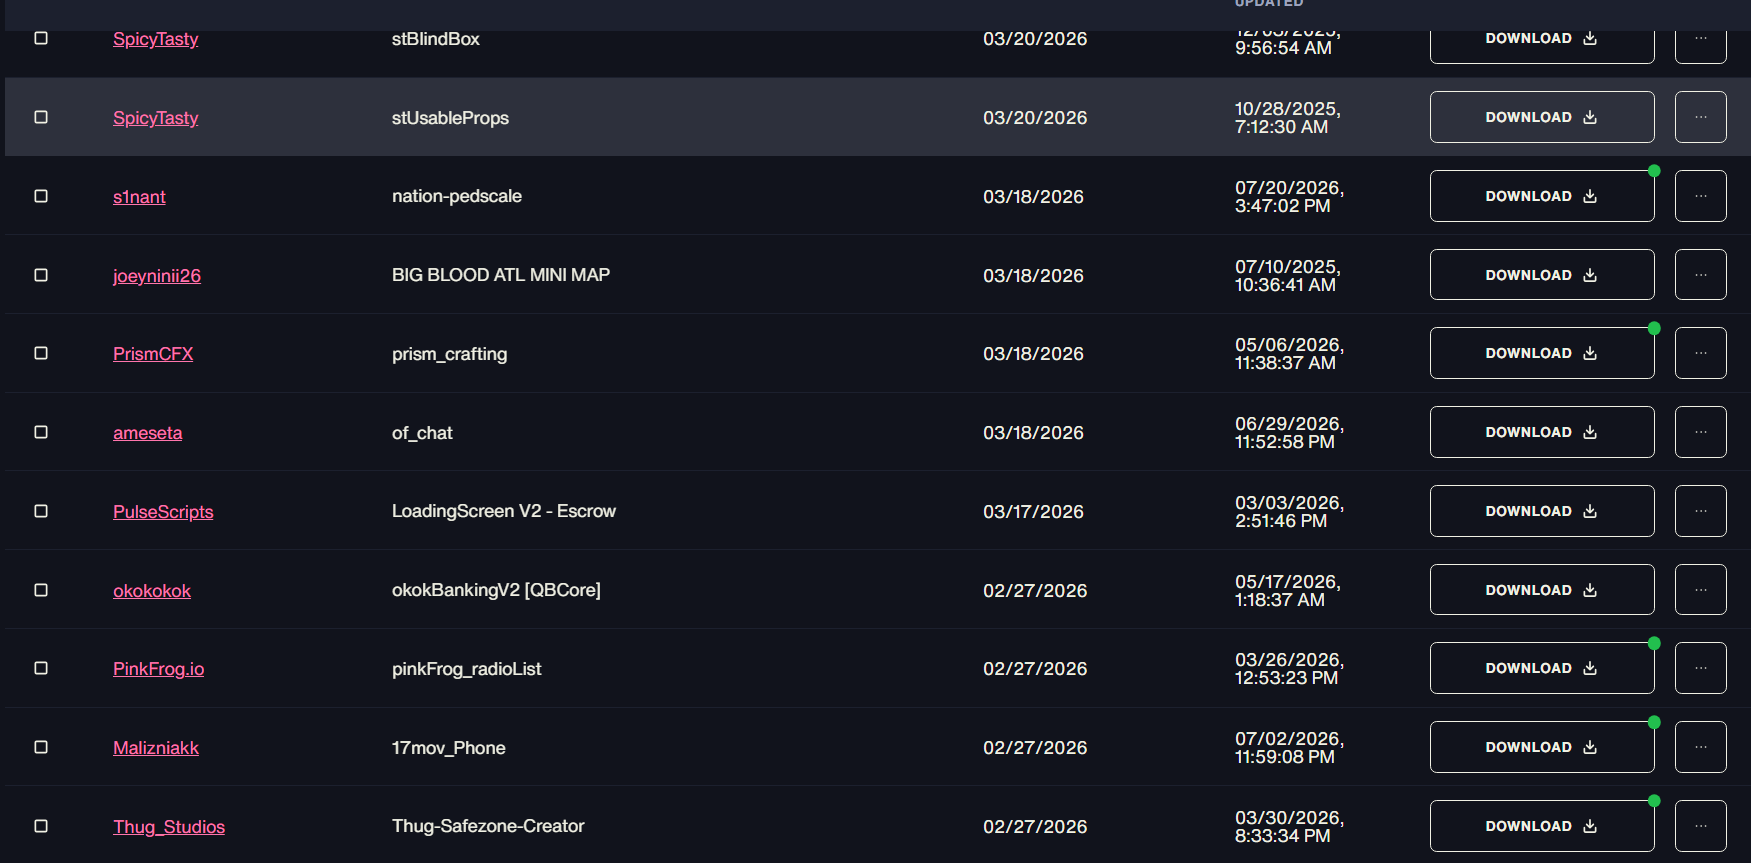This screenshot has height=863, width=1751.
Task: Select checkbox next to joeyninii26
Action: click(41, 275)
